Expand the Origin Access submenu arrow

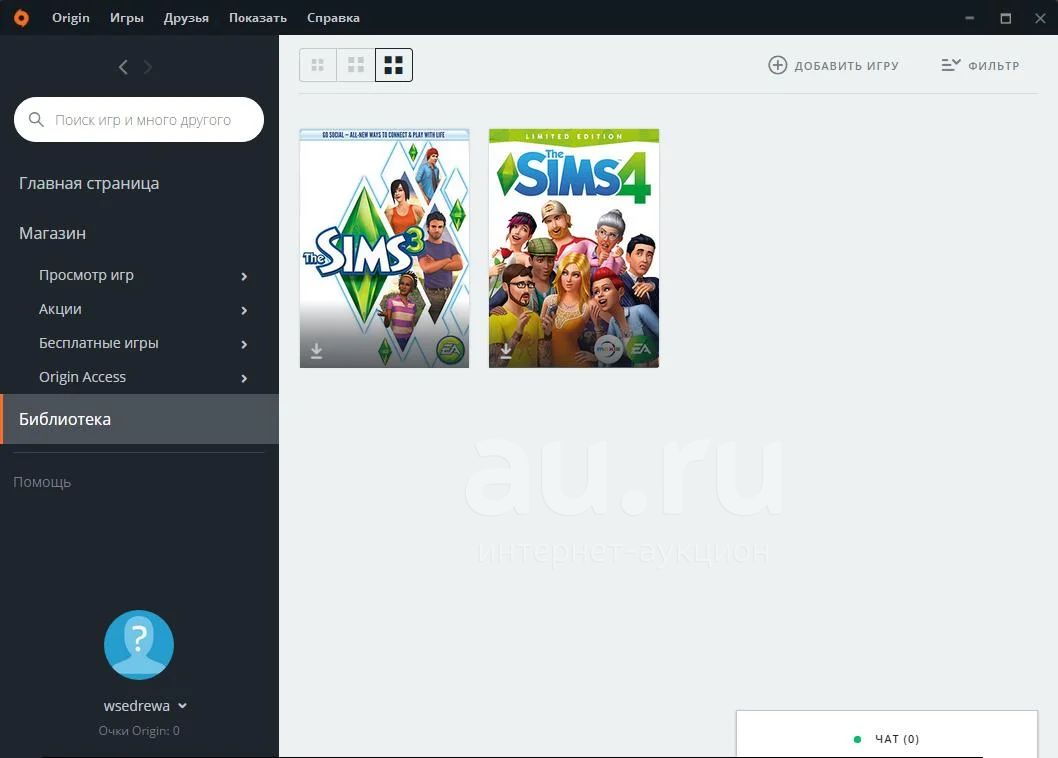point(244,378)
